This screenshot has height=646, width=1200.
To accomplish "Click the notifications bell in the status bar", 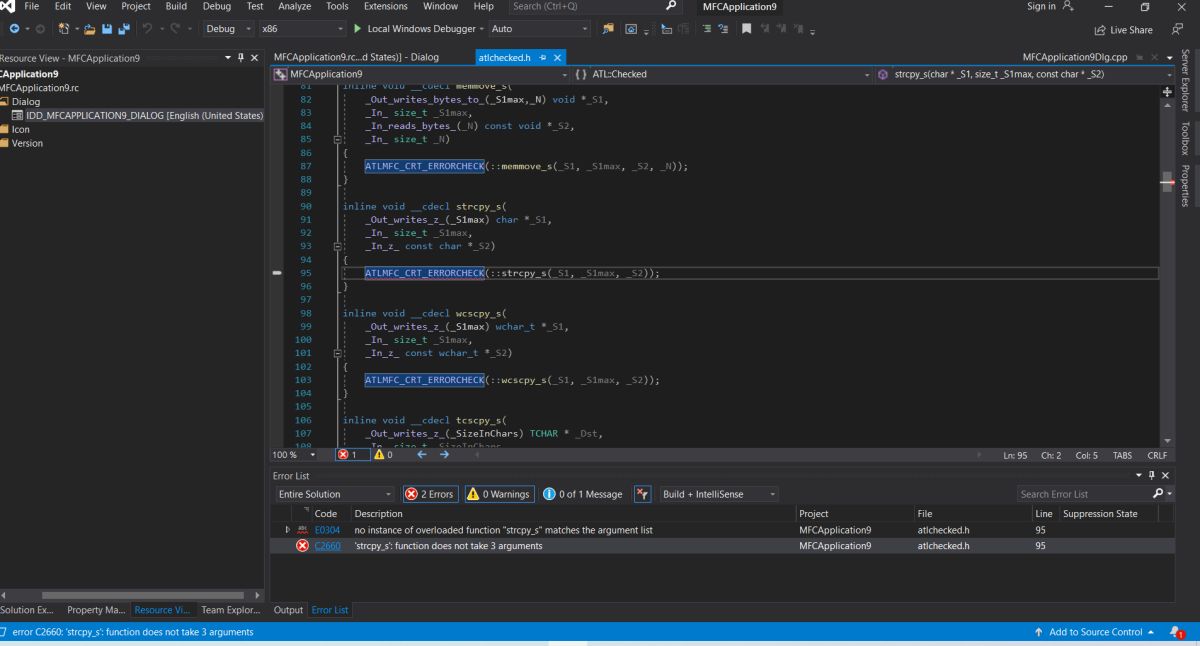I will (1177, 633).
